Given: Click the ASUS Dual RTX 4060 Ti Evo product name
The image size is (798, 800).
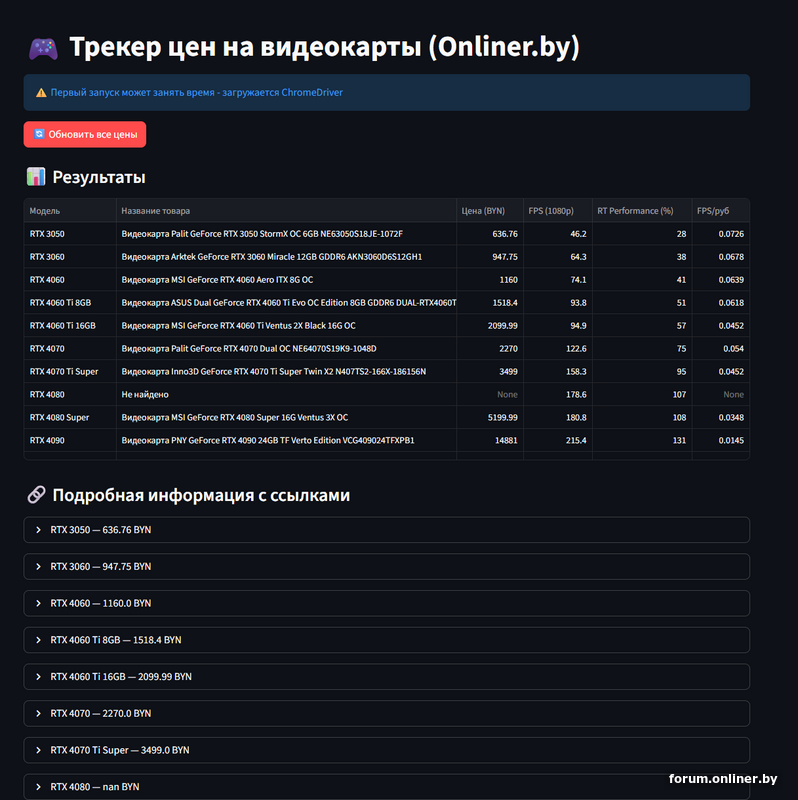Looking at the screenshot, I should pos(286,303).
